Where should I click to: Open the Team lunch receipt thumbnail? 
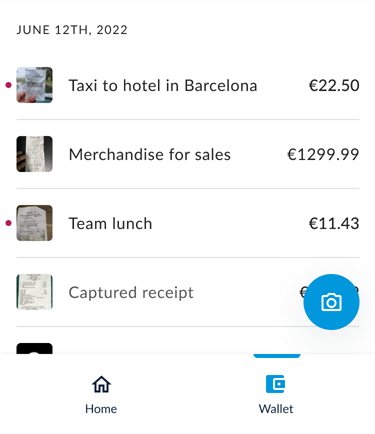35,223
